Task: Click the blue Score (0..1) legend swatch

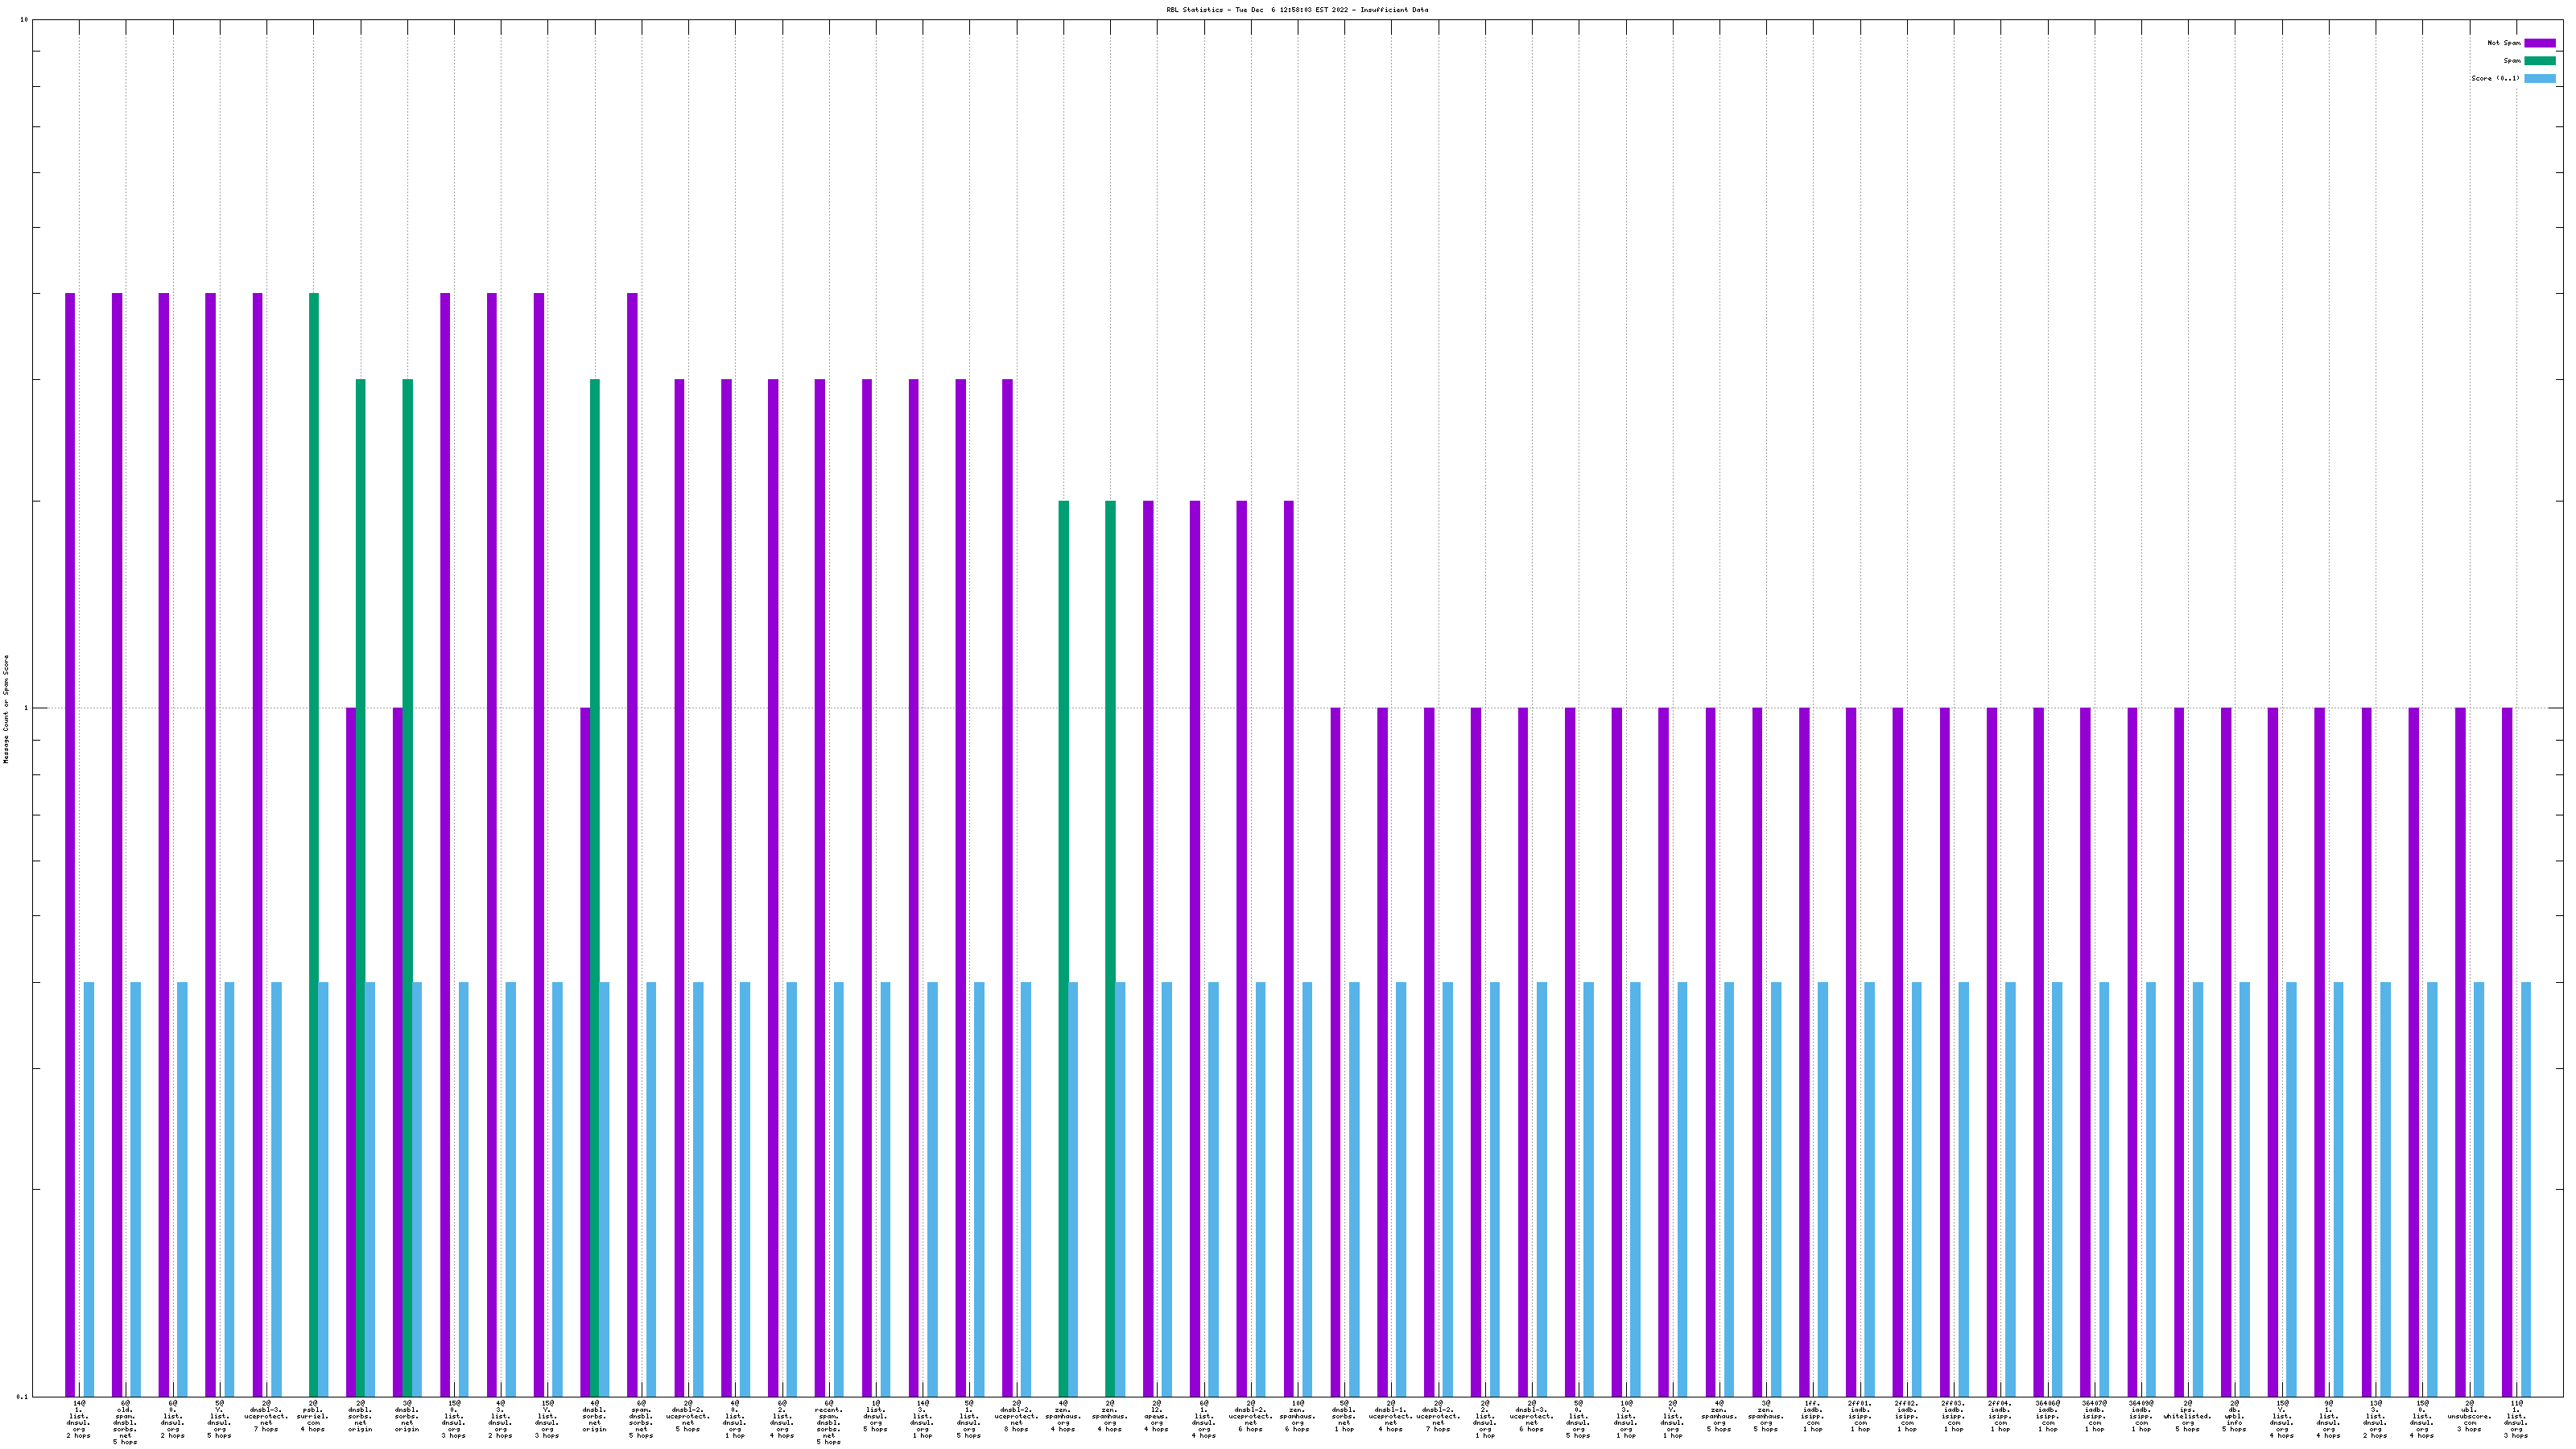Action: 2539,78
